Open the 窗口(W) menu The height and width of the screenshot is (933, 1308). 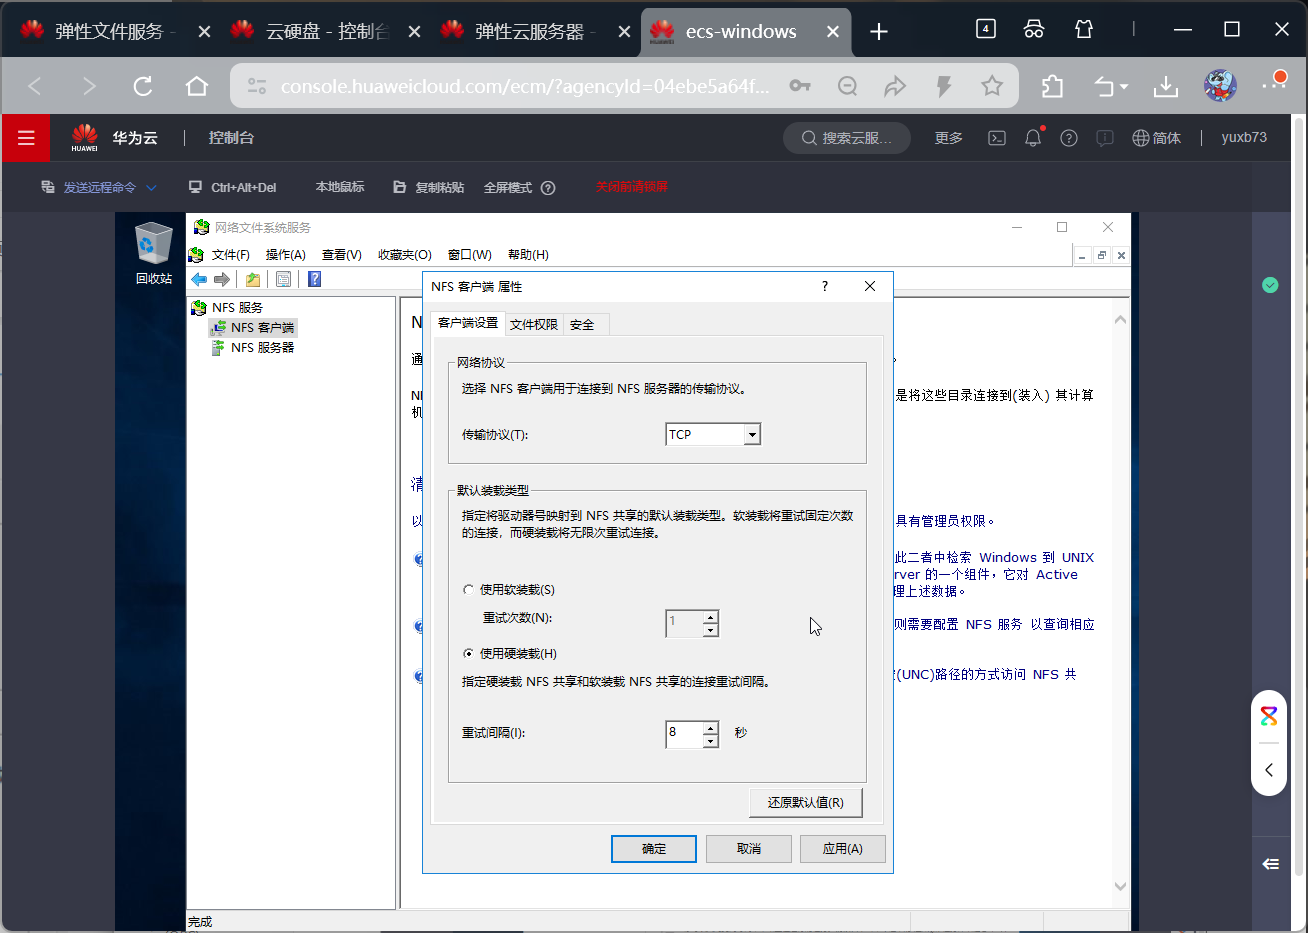470,255
